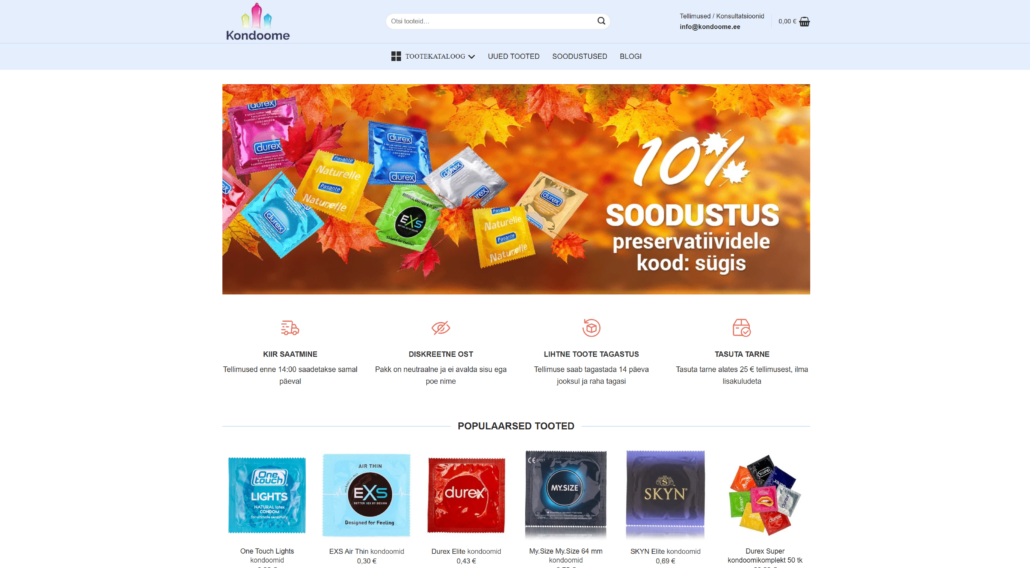Open the Soodustused menu item
The image size is (1030, 568).
[x=579, y=56]
